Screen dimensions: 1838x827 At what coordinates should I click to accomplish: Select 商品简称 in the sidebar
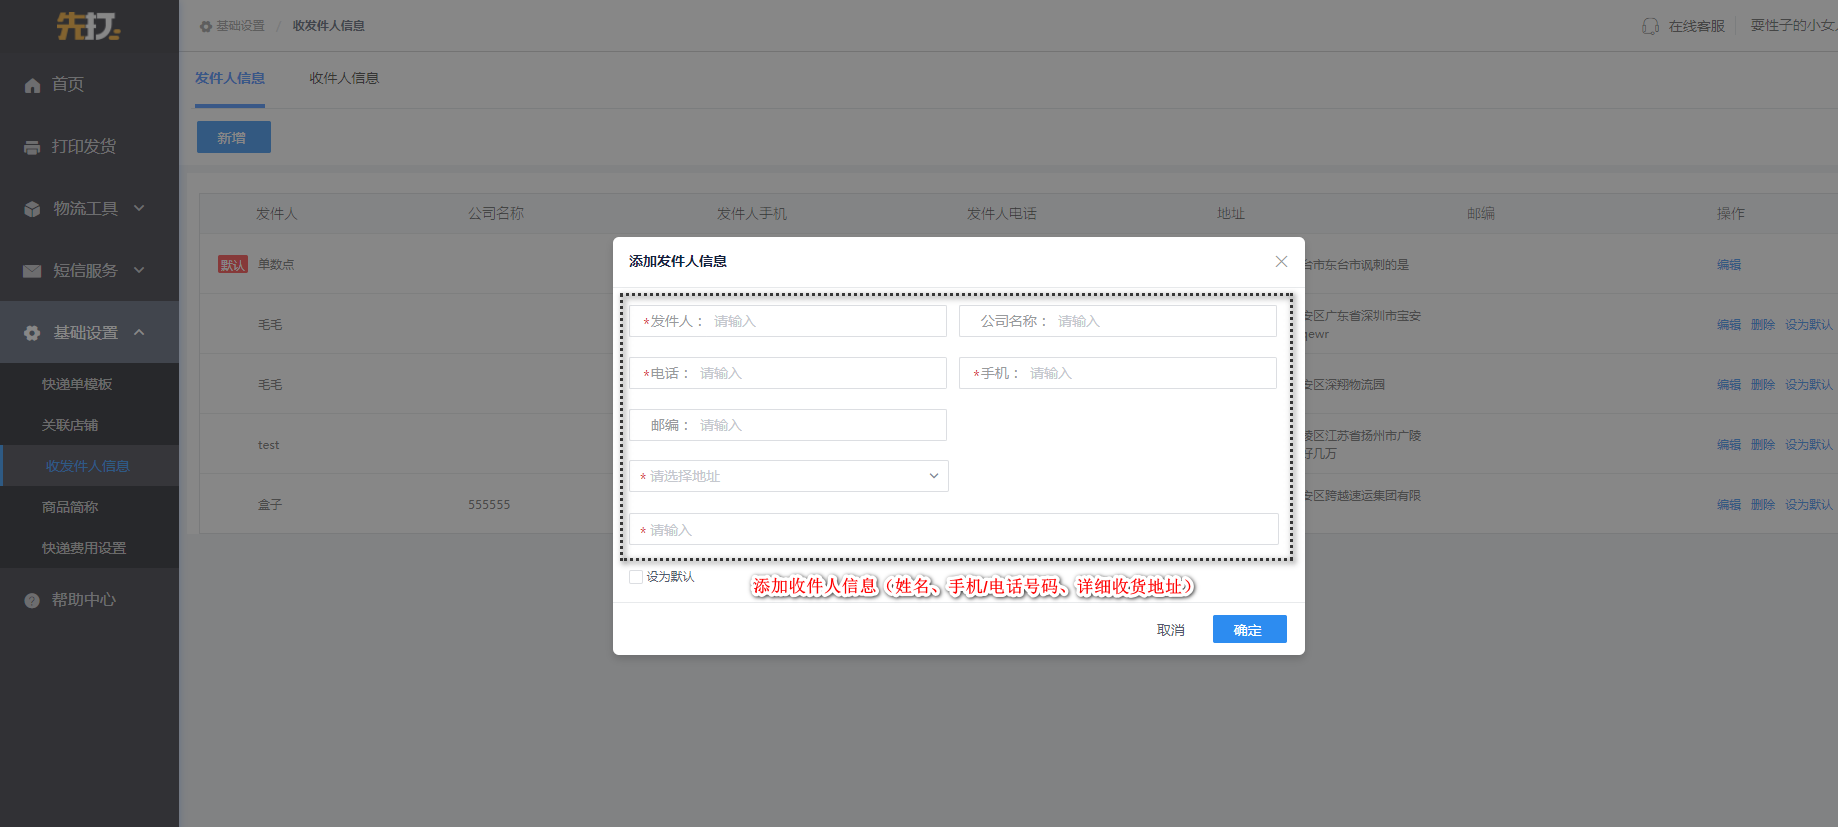[70, 507]
